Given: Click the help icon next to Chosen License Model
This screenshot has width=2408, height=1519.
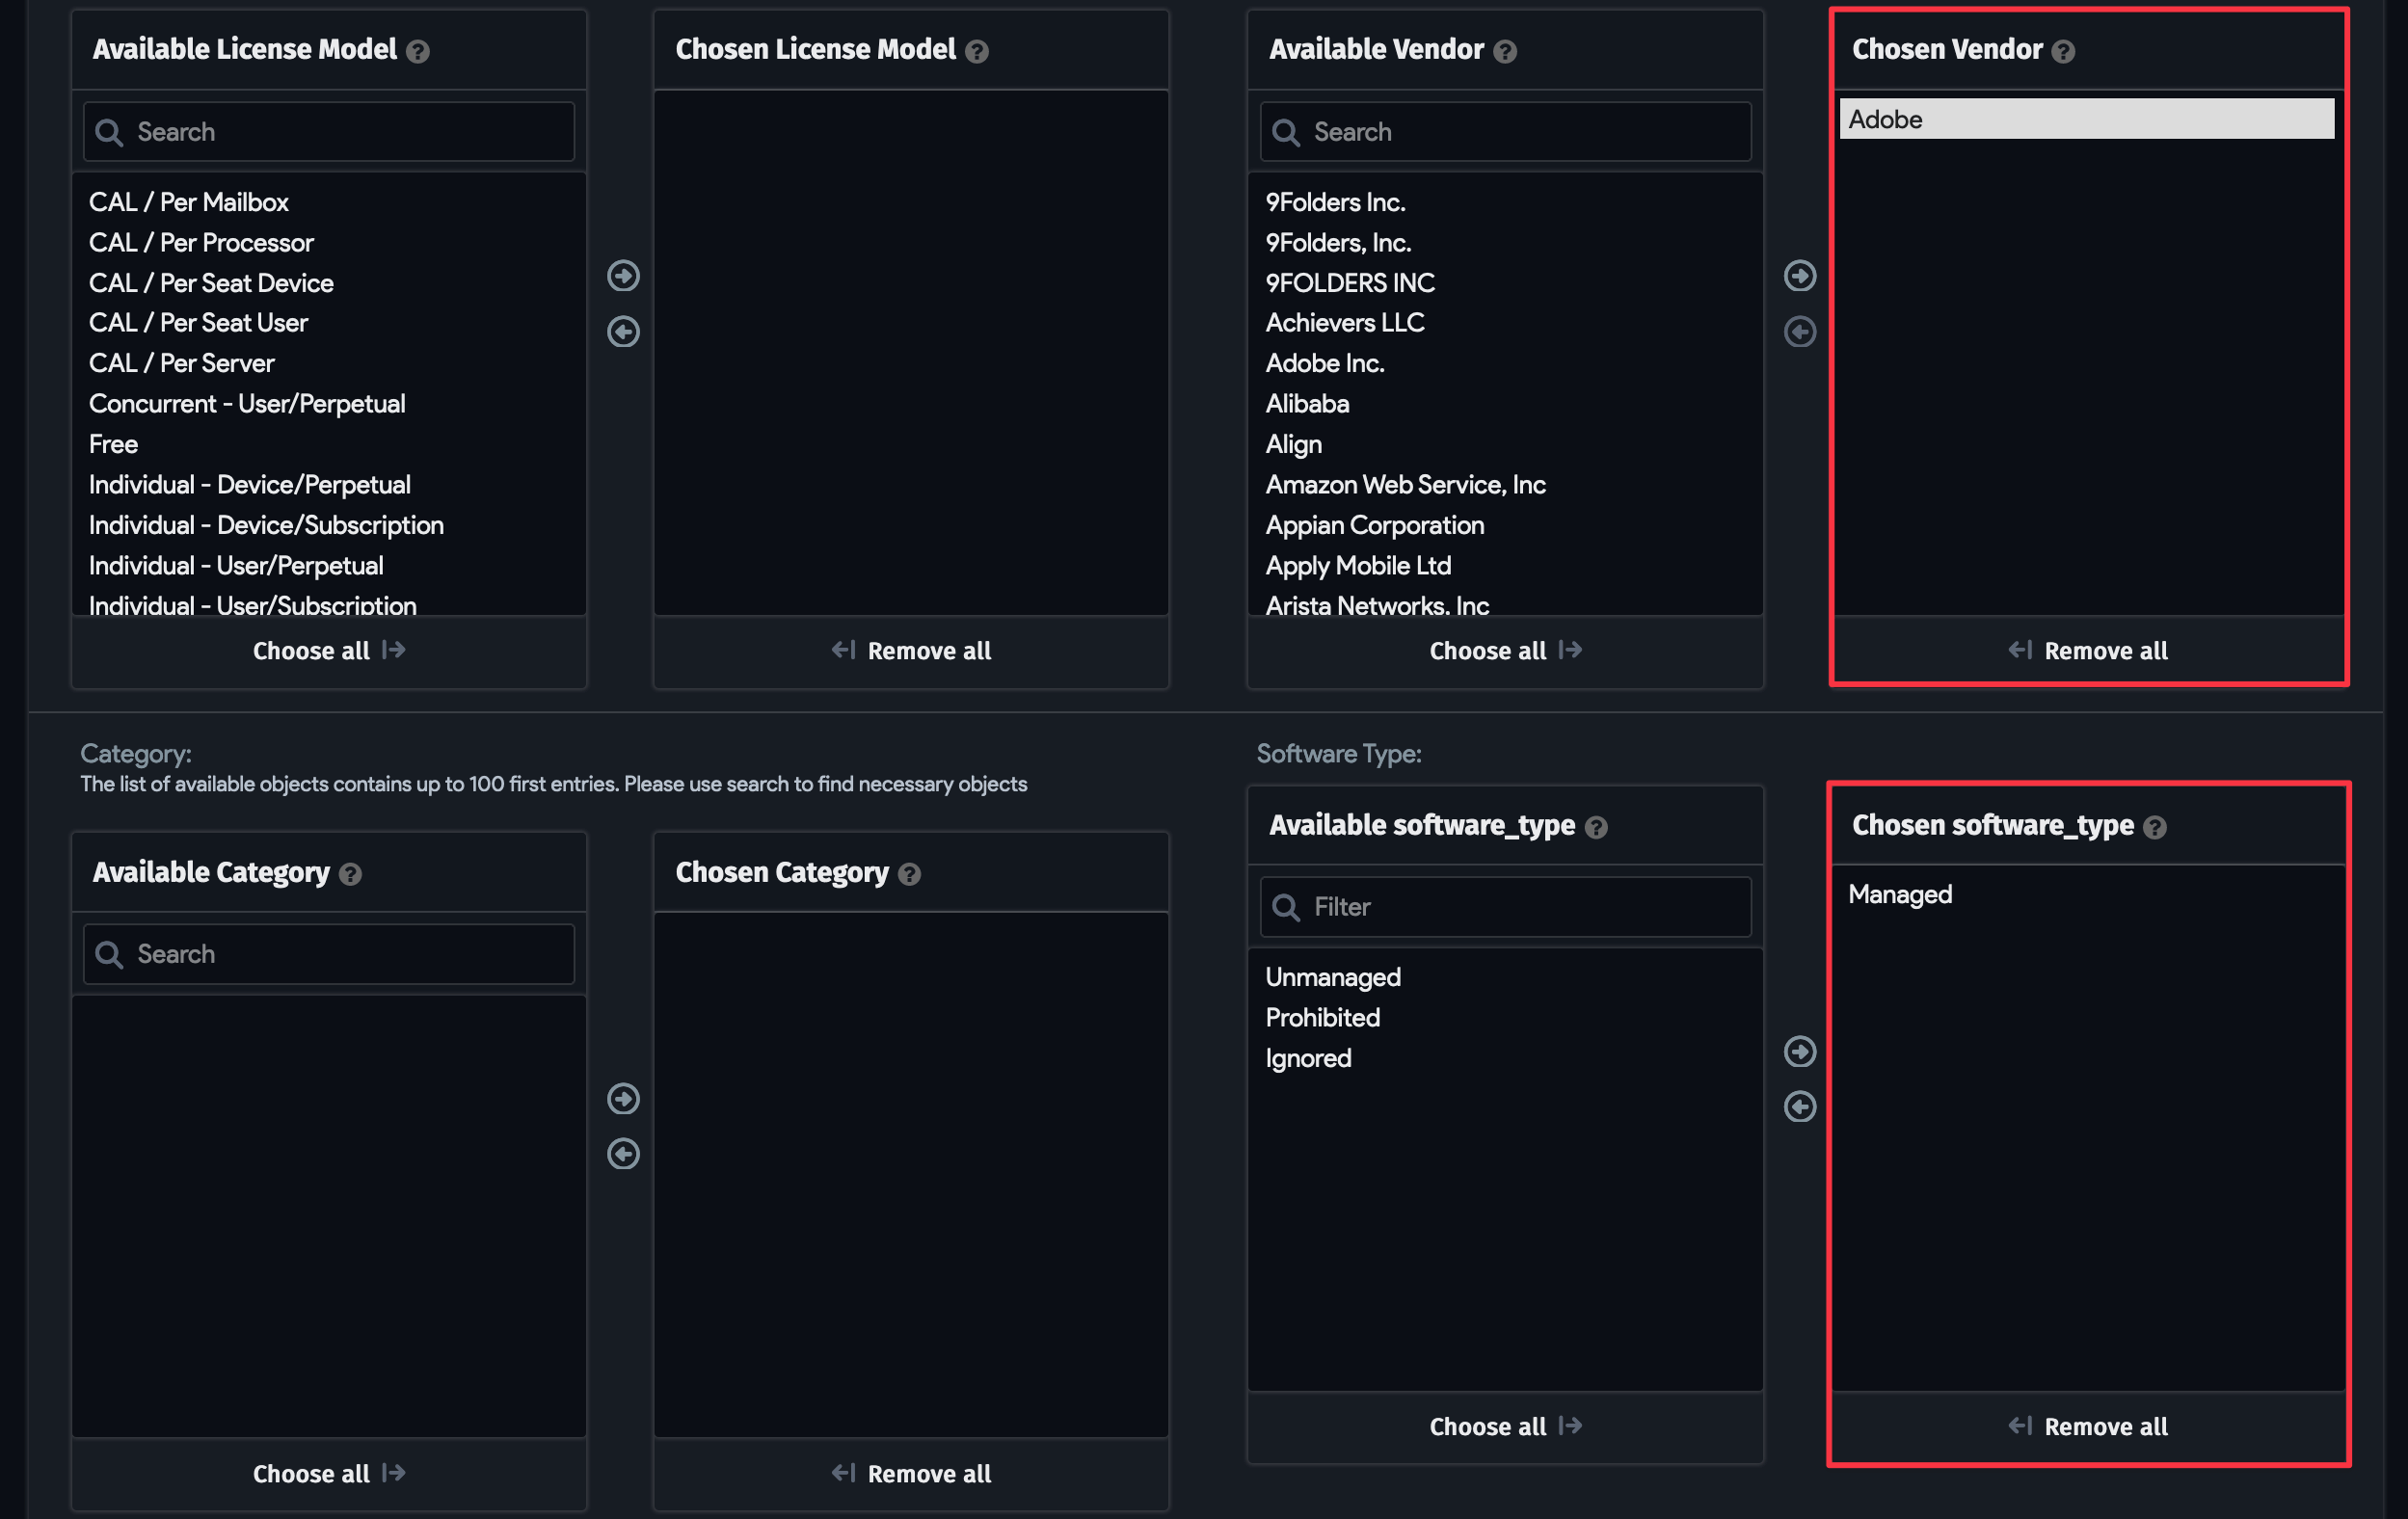Looking at the screenshot, I should coord(977,51).
